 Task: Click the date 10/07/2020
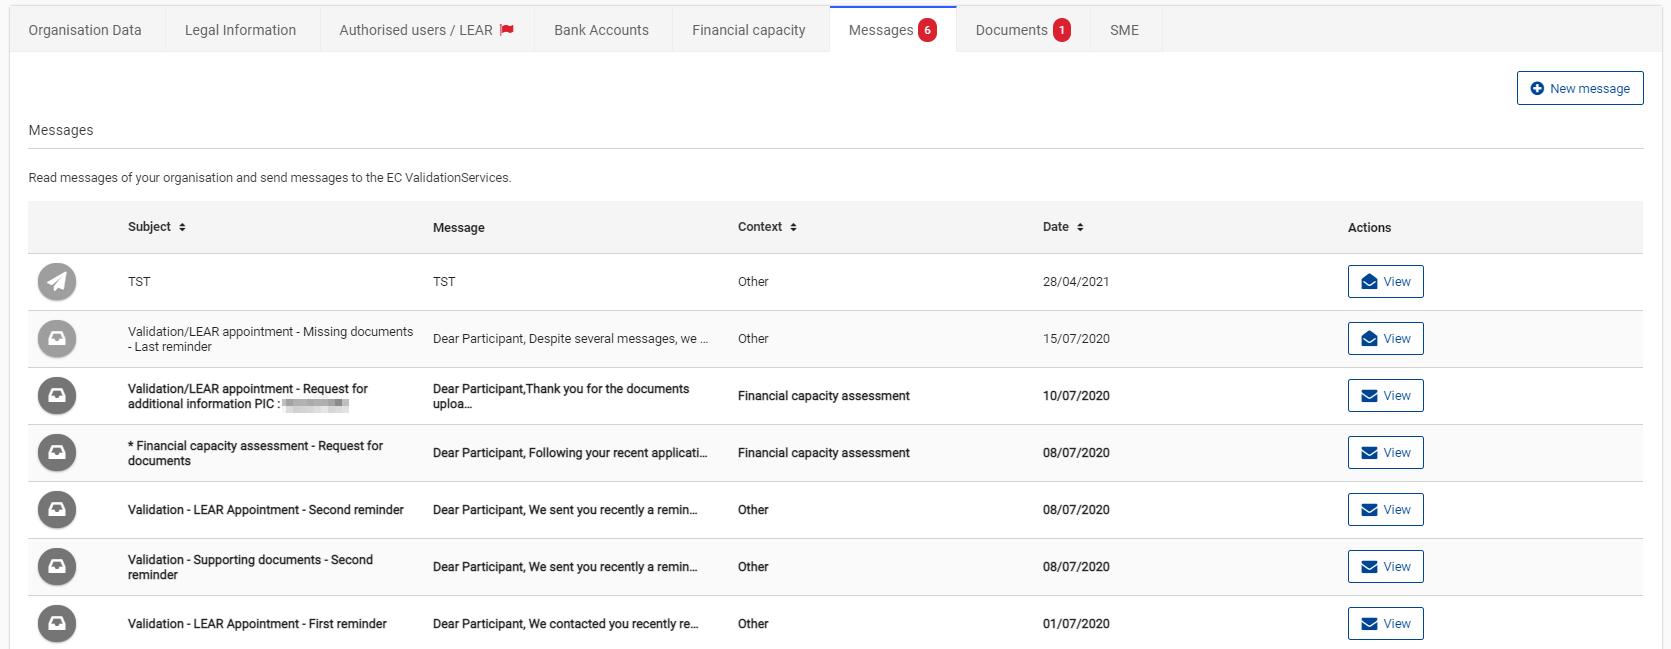1076,396
